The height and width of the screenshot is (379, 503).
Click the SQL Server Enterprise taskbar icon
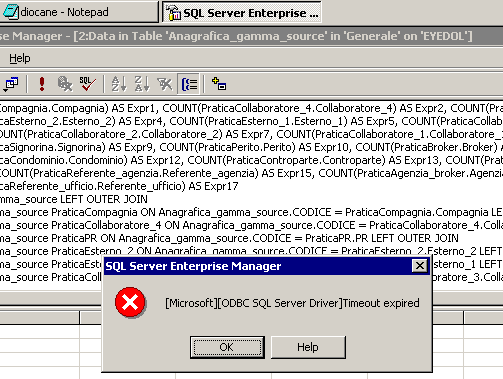173,13
